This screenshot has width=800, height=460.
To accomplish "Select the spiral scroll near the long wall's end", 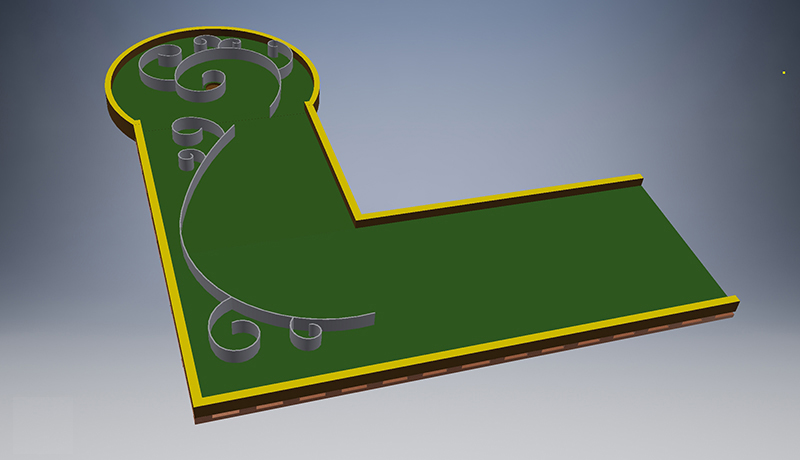I will click(x=305, y=333).
